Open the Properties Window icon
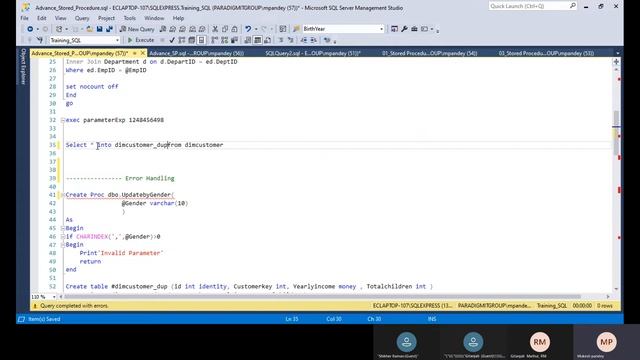This screenshot has width=640, height=360. pyautogui.click(x=394, y=29)
